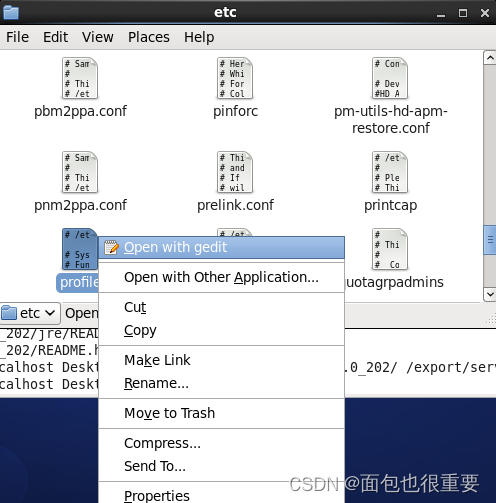Click the quotagrpadmins file name
The height and width of the screenshot is (503, 496).
pyautogui.click(x=394, y=282)
